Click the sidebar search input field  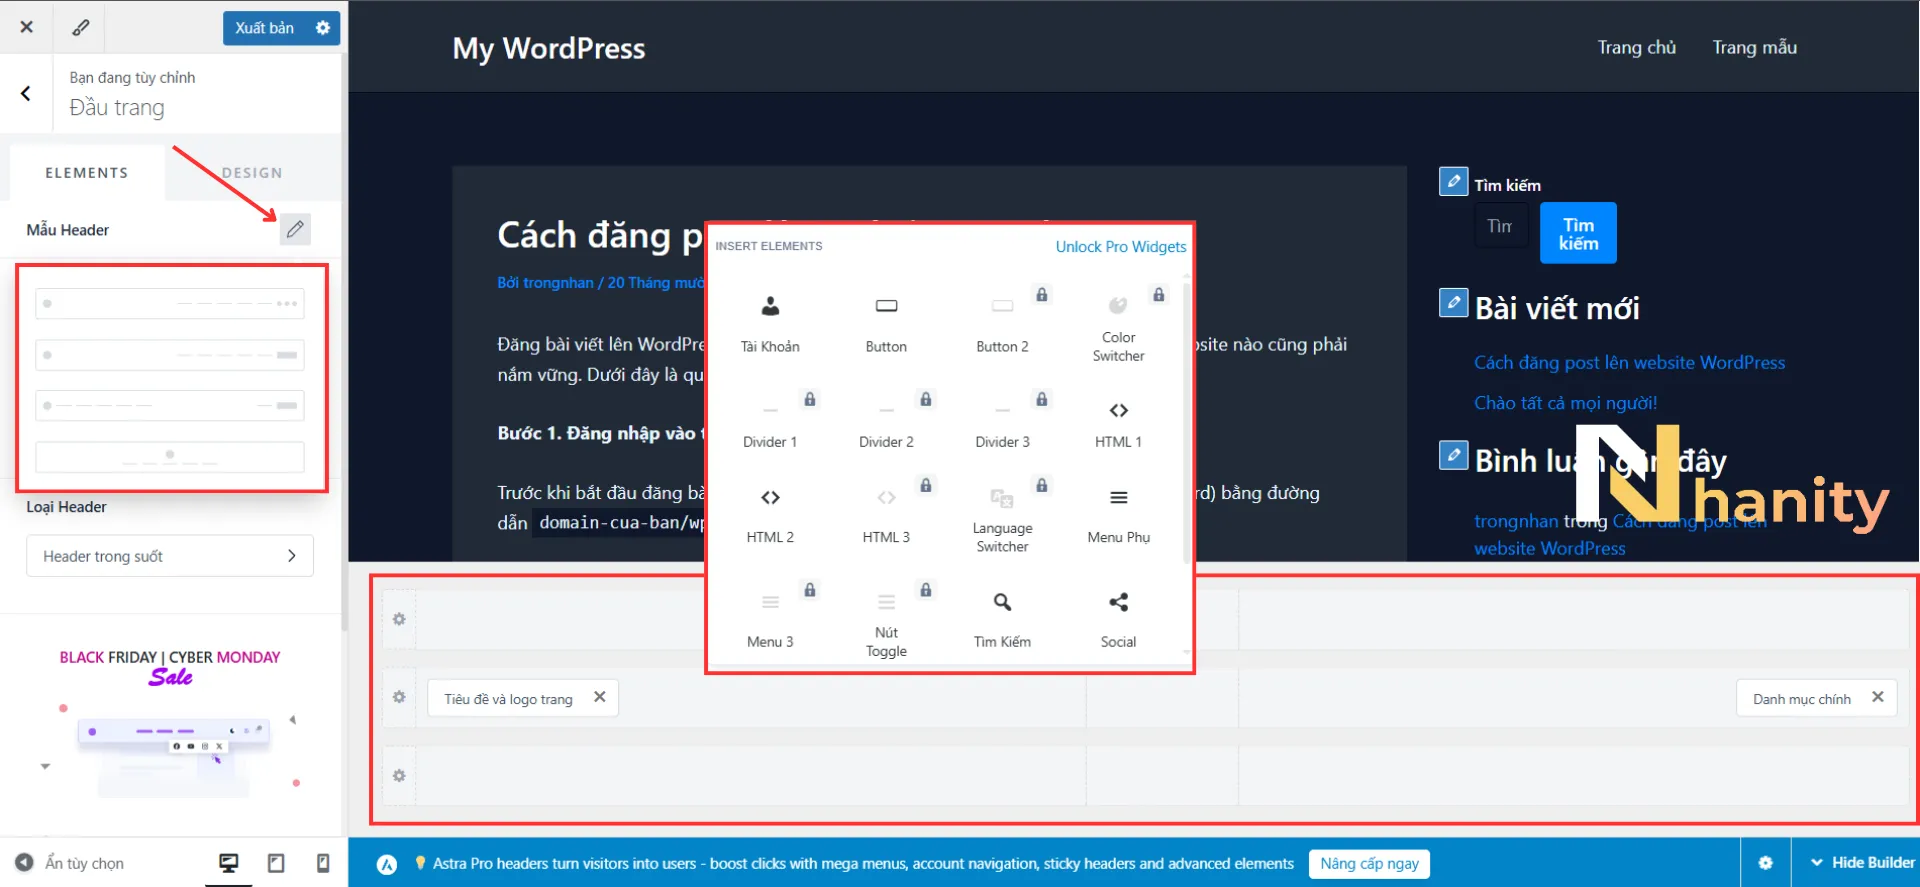coord(1501,226)
